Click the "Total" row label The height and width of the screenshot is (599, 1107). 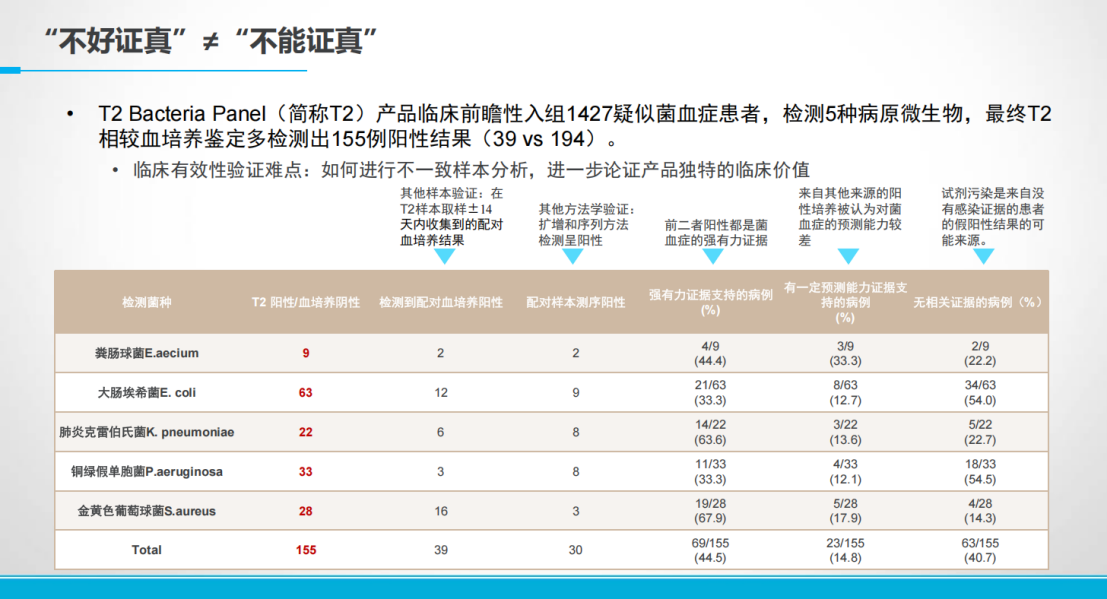coord(147,550)
